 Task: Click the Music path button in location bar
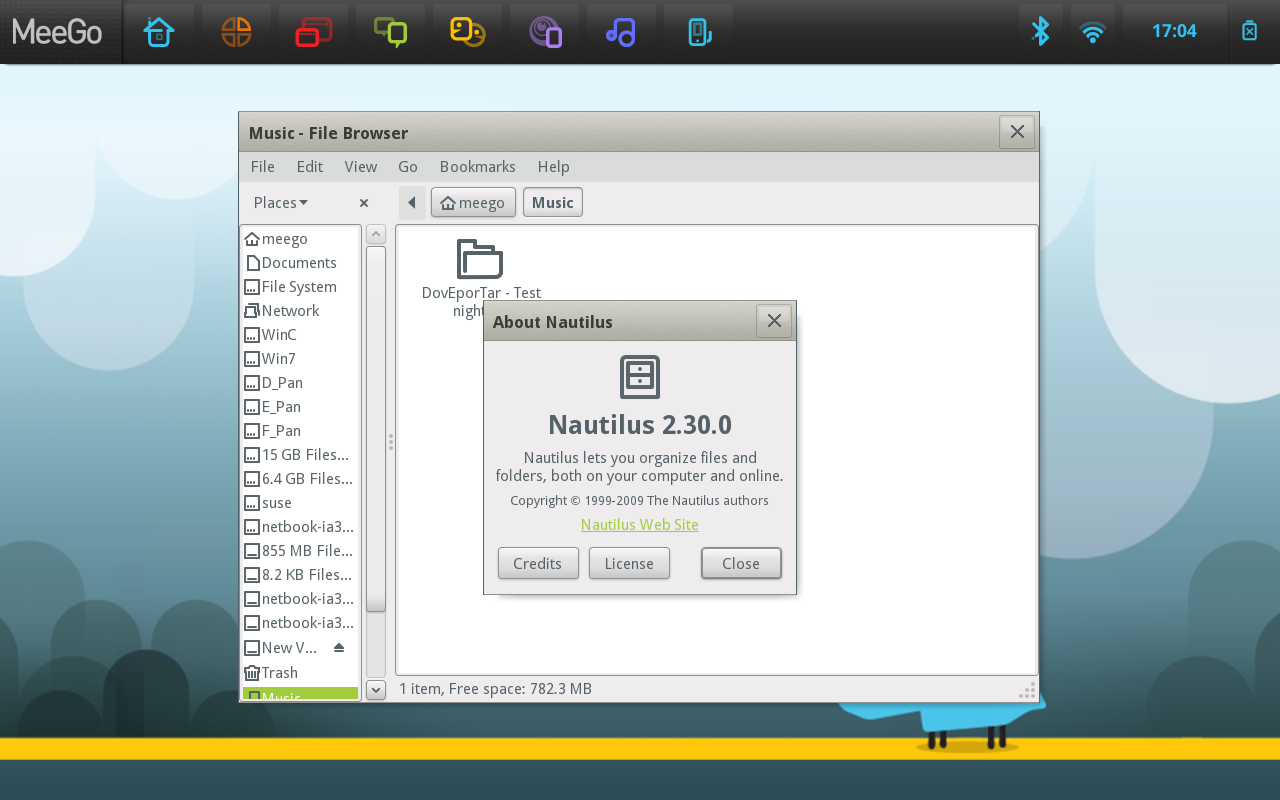553,203
